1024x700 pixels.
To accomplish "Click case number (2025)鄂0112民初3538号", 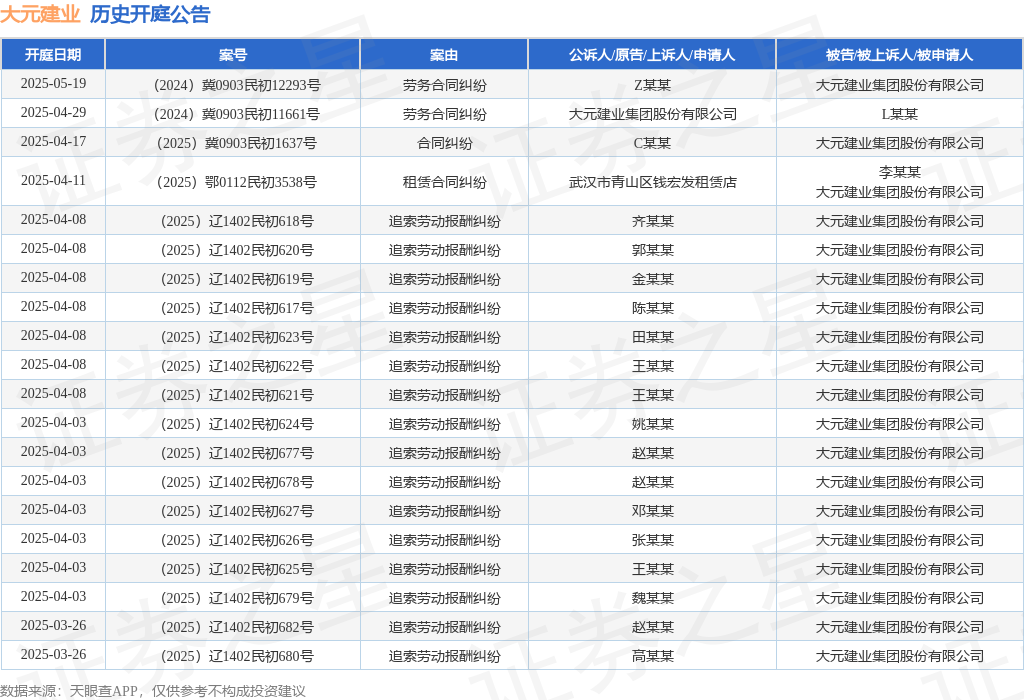I will [x=237, y=182].
